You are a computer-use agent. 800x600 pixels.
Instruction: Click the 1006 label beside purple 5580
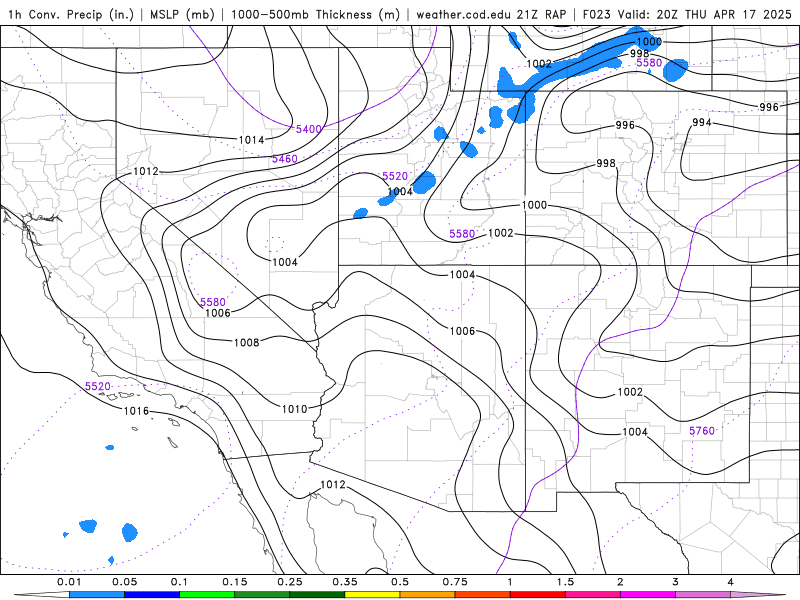pos(217,313)
